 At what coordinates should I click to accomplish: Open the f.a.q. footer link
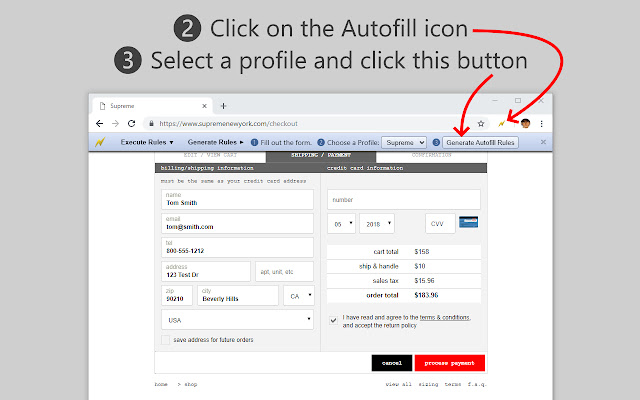[x=477, y=384]
